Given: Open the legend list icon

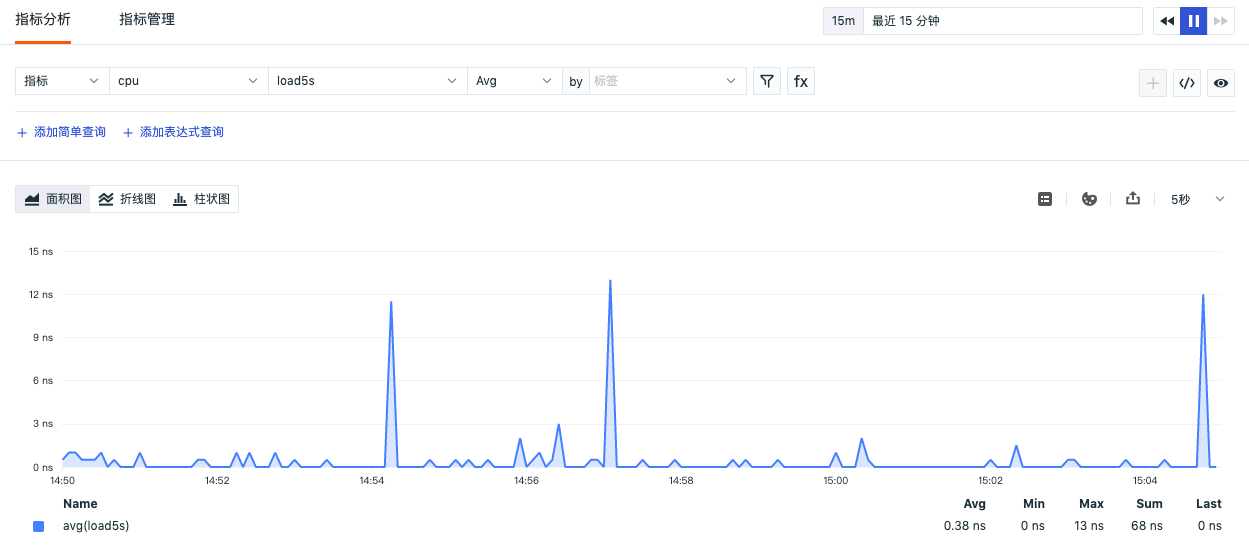Looking at the screenshot, I should coord(1045,199).
